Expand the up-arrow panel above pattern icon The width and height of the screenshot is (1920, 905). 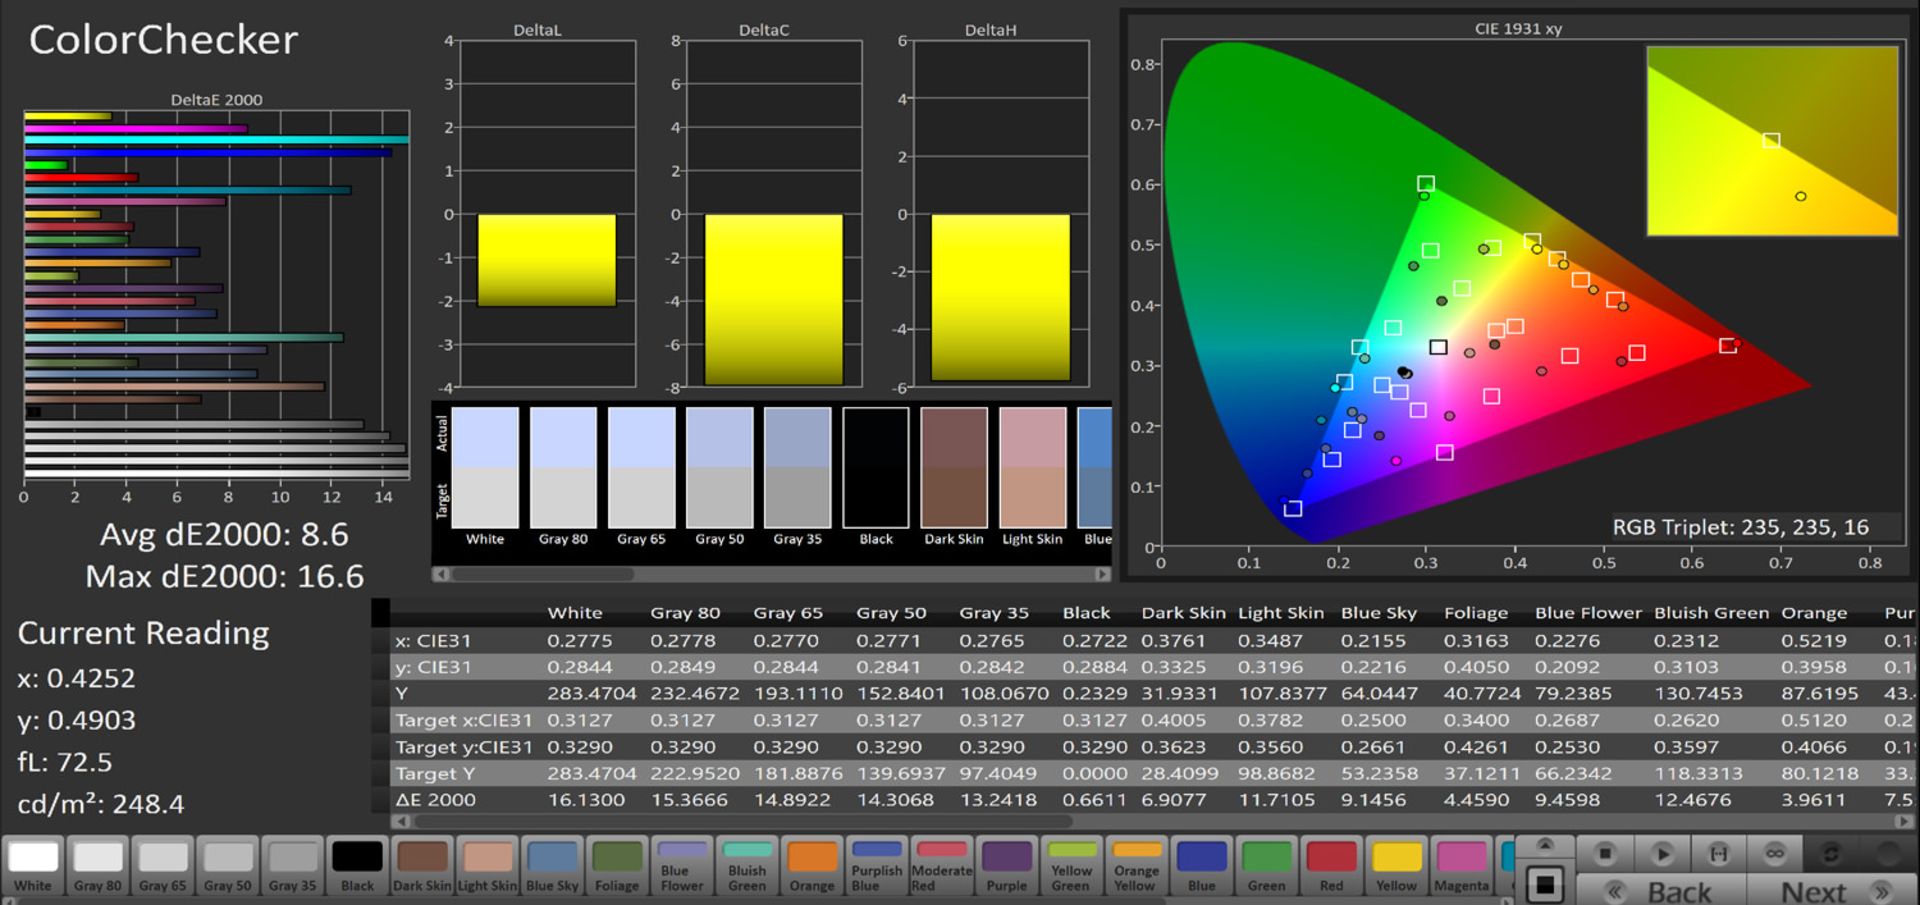pos(1545,845)
